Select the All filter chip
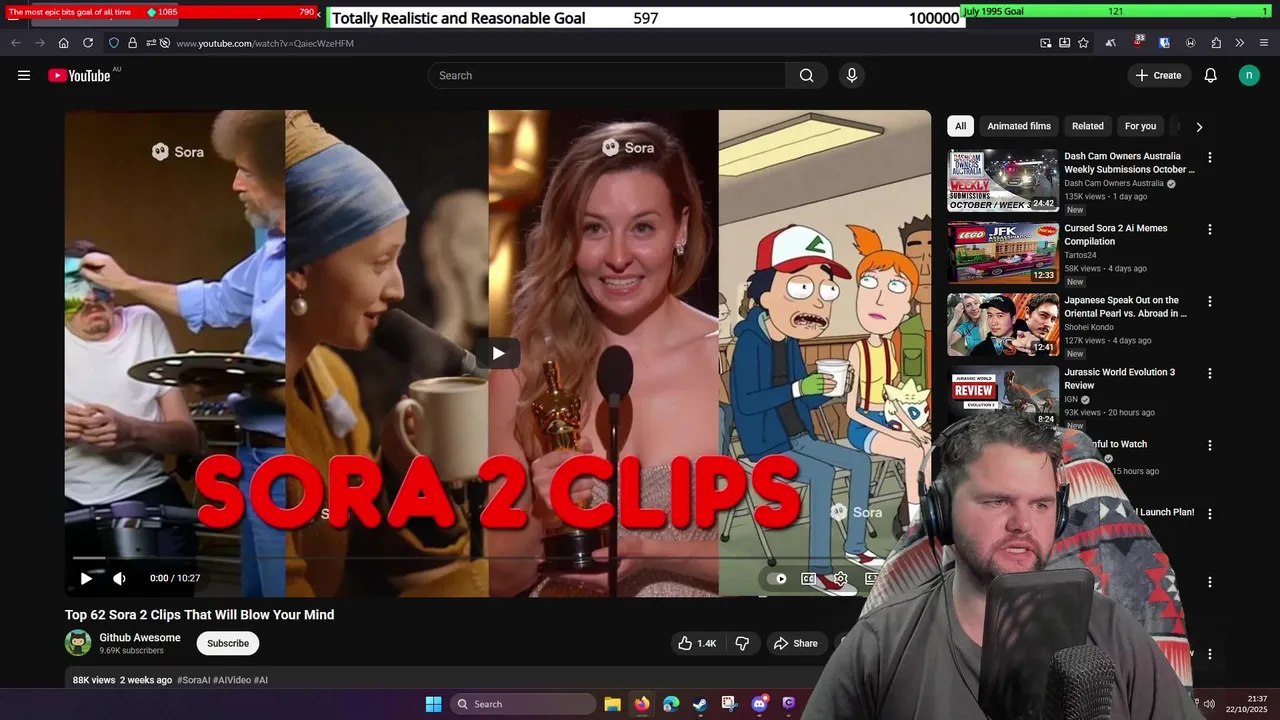 pos(960,126)
